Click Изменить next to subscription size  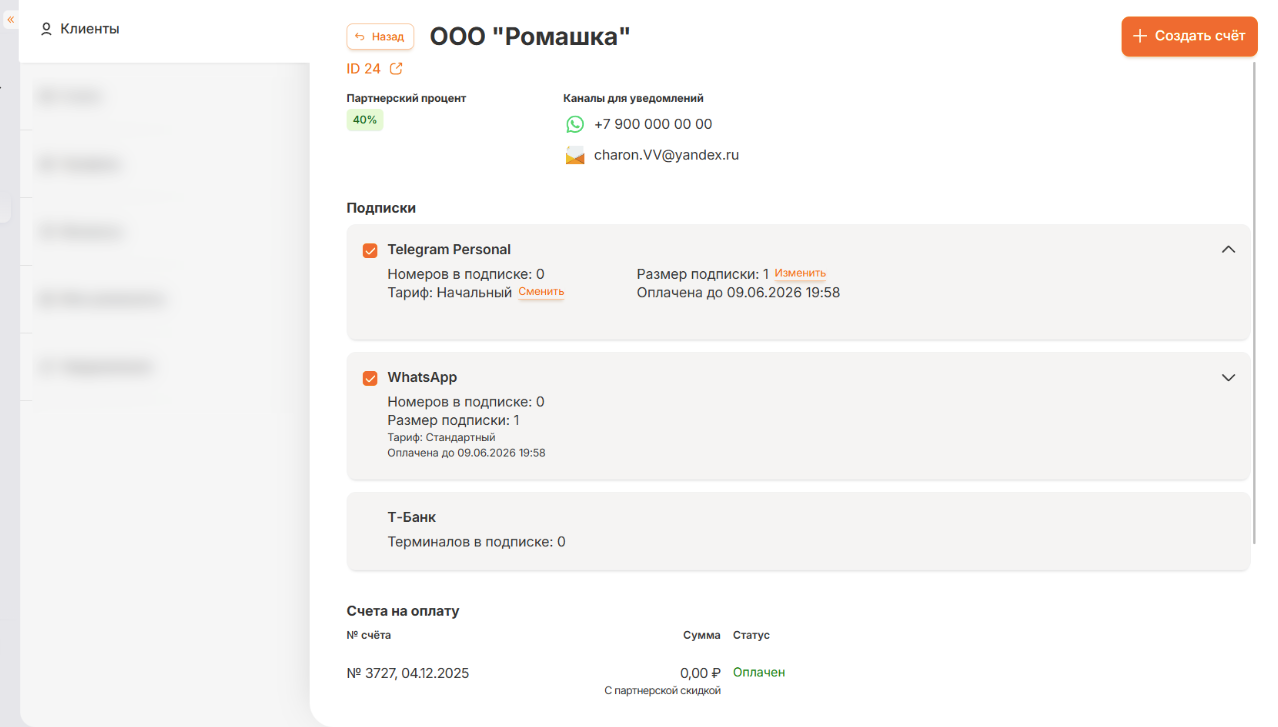coord(800,273)
